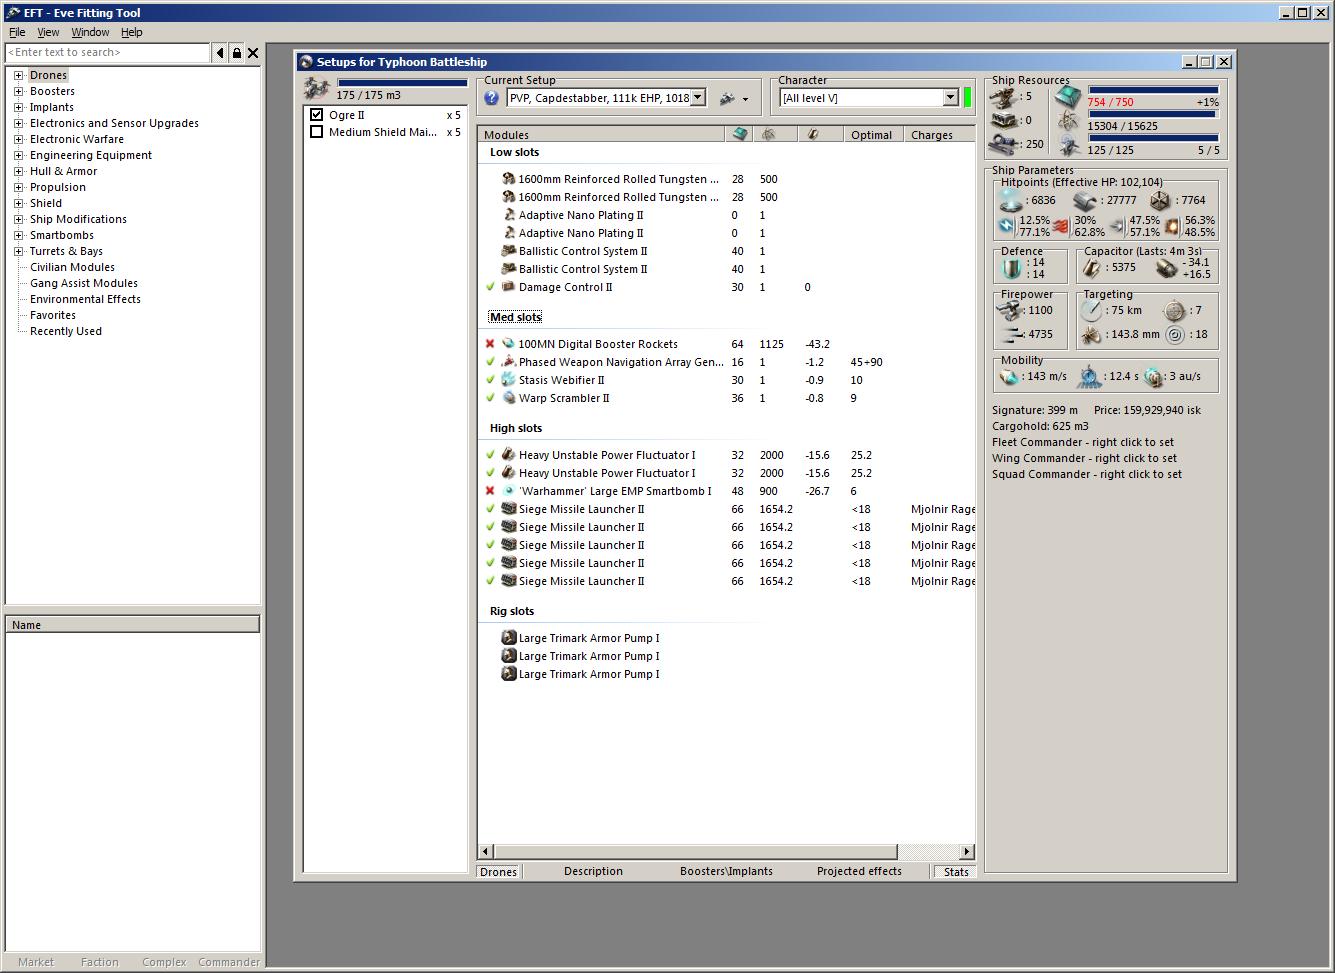Click the green character status indicator
This screenshot has width=1335, height=973.
(x=968, y=97)
